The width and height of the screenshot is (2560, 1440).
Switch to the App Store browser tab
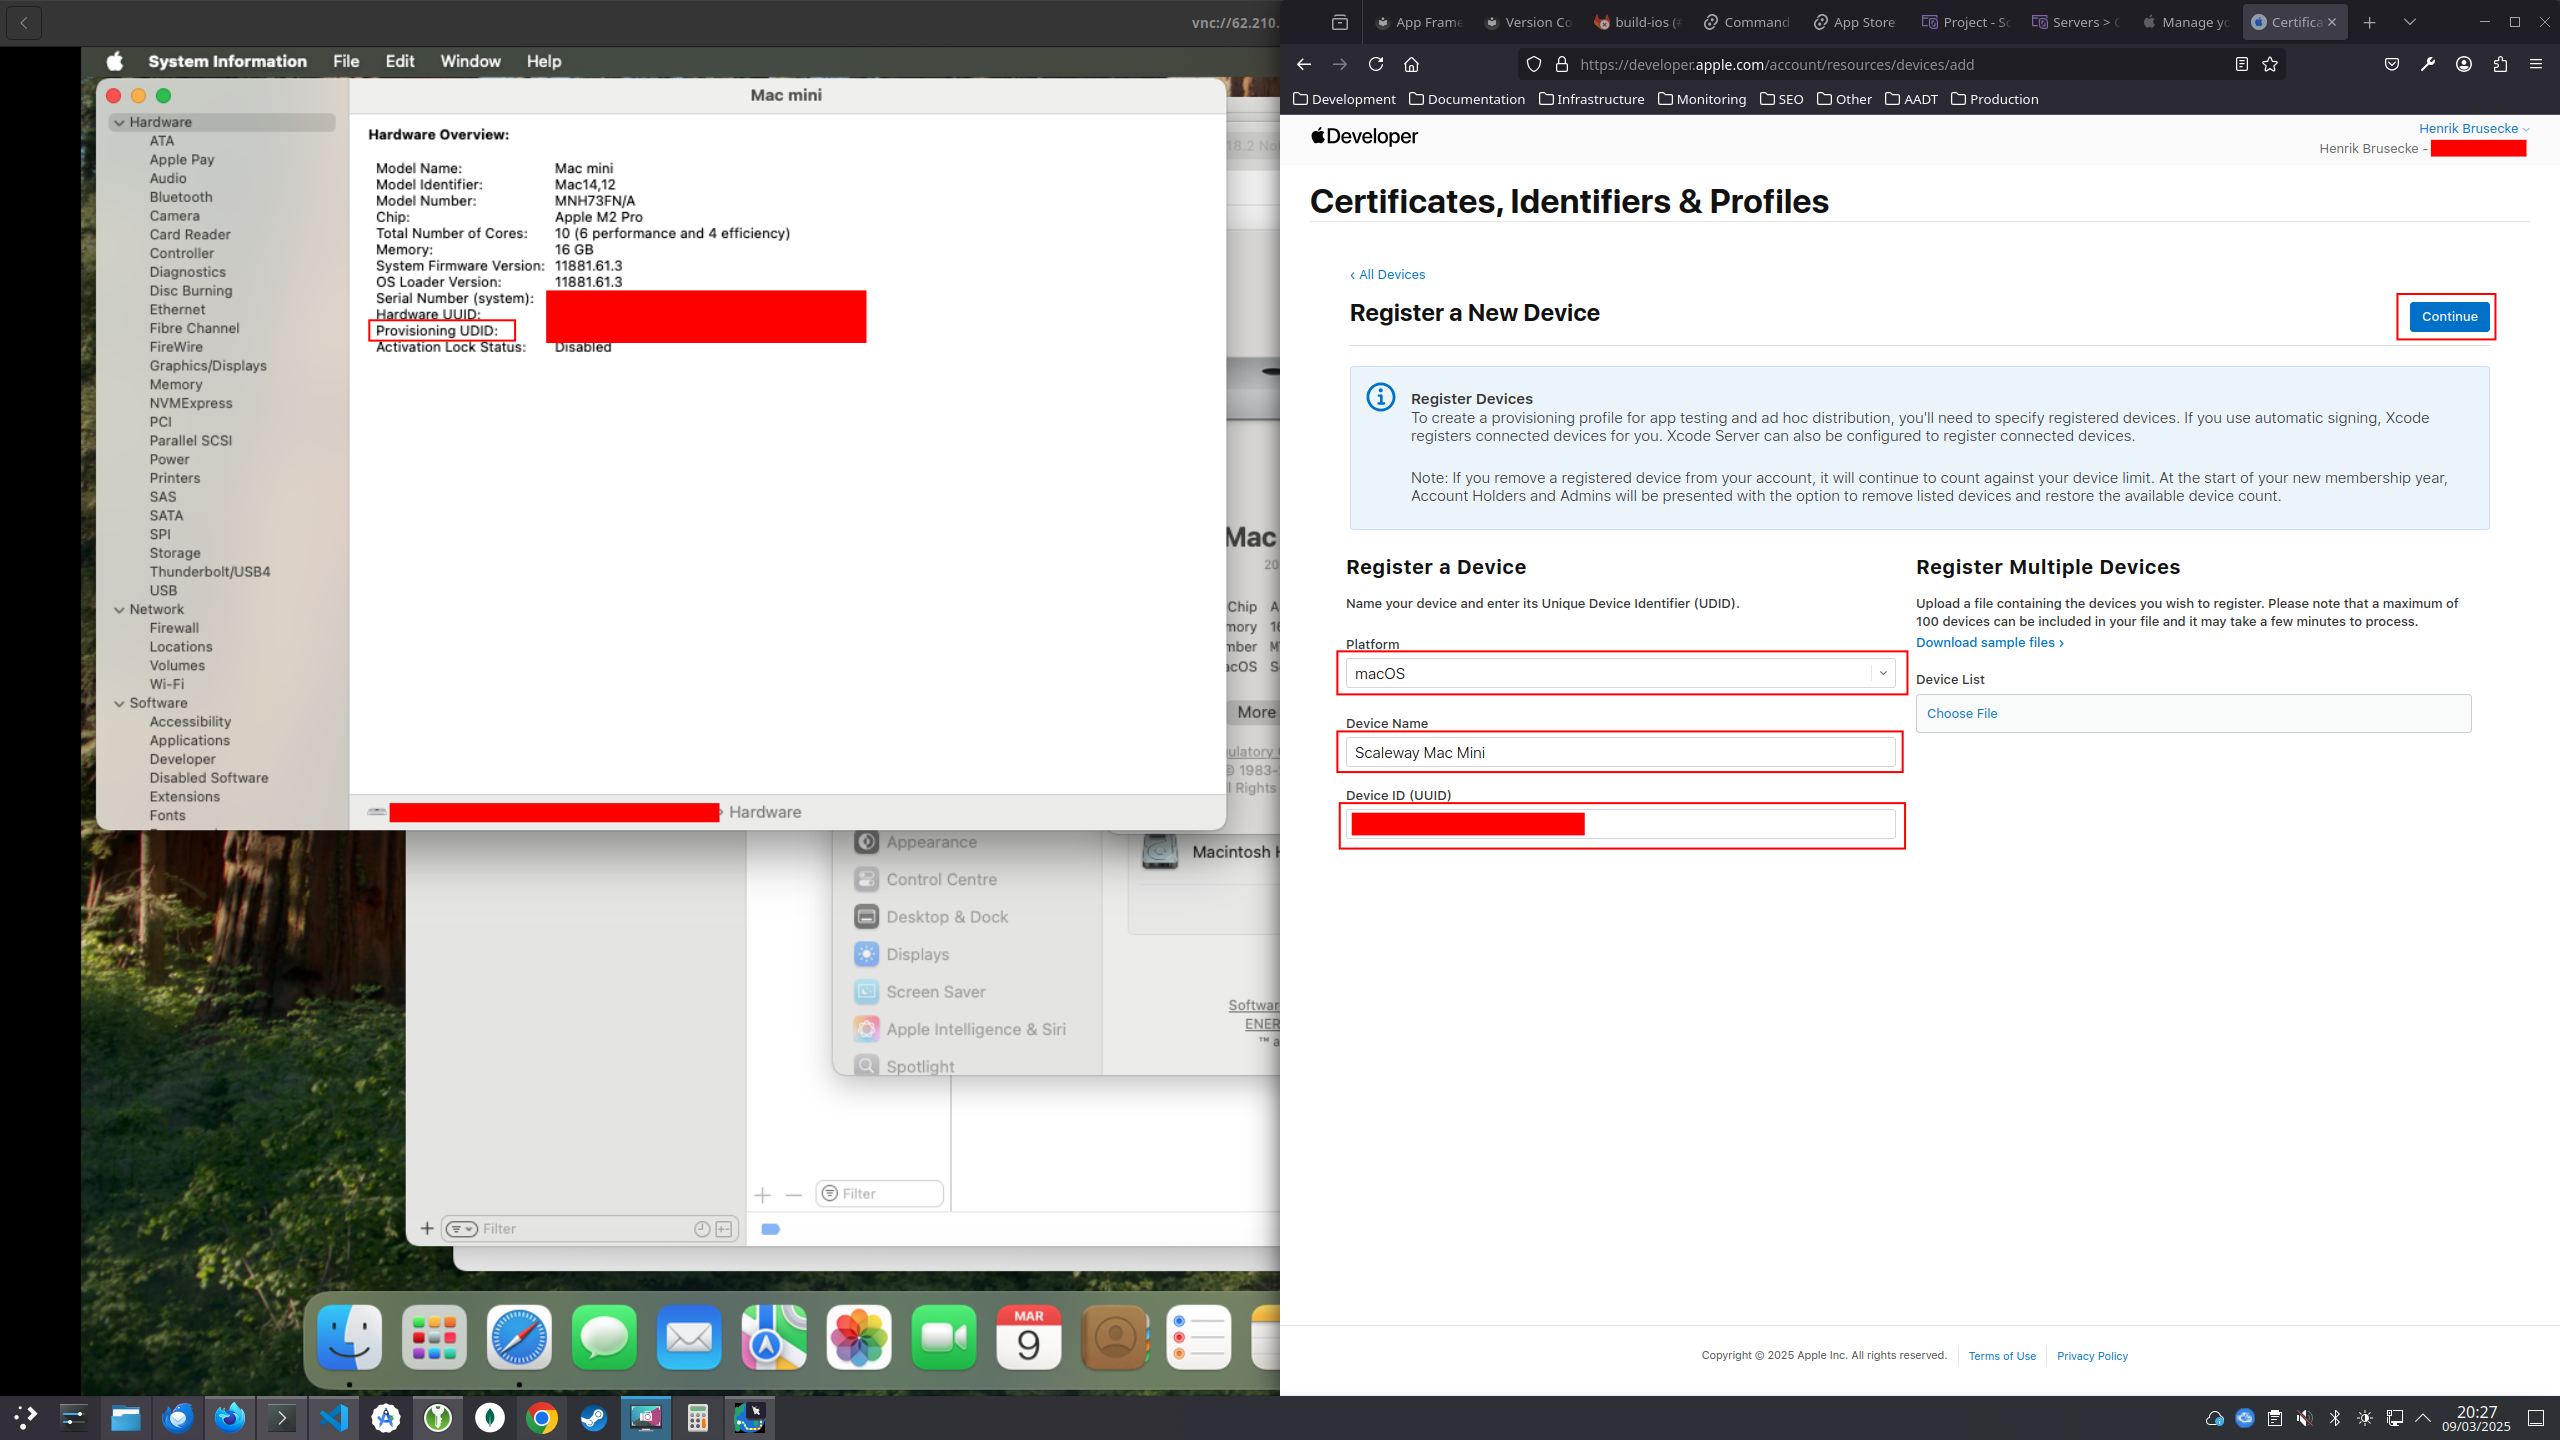point(1855,22)
